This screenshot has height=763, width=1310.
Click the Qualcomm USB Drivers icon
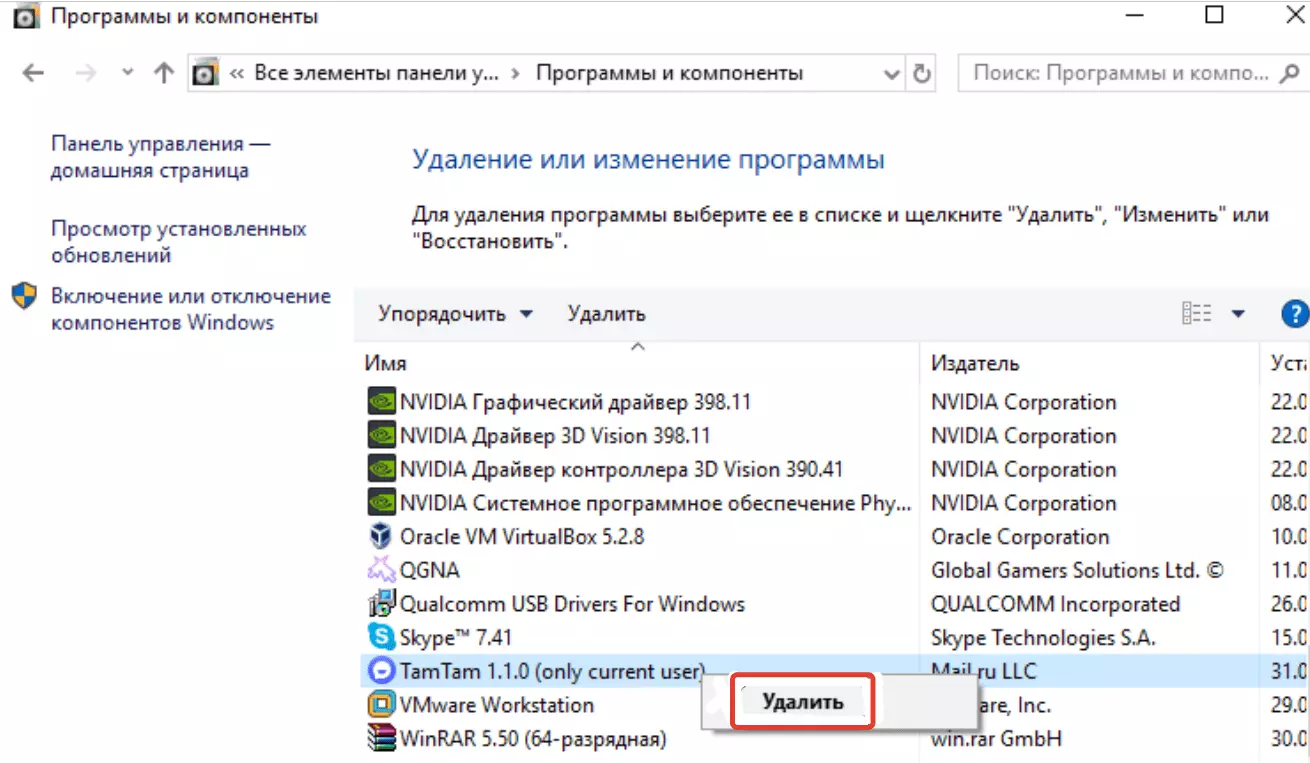pyautogui.click(x=381, y=604)
